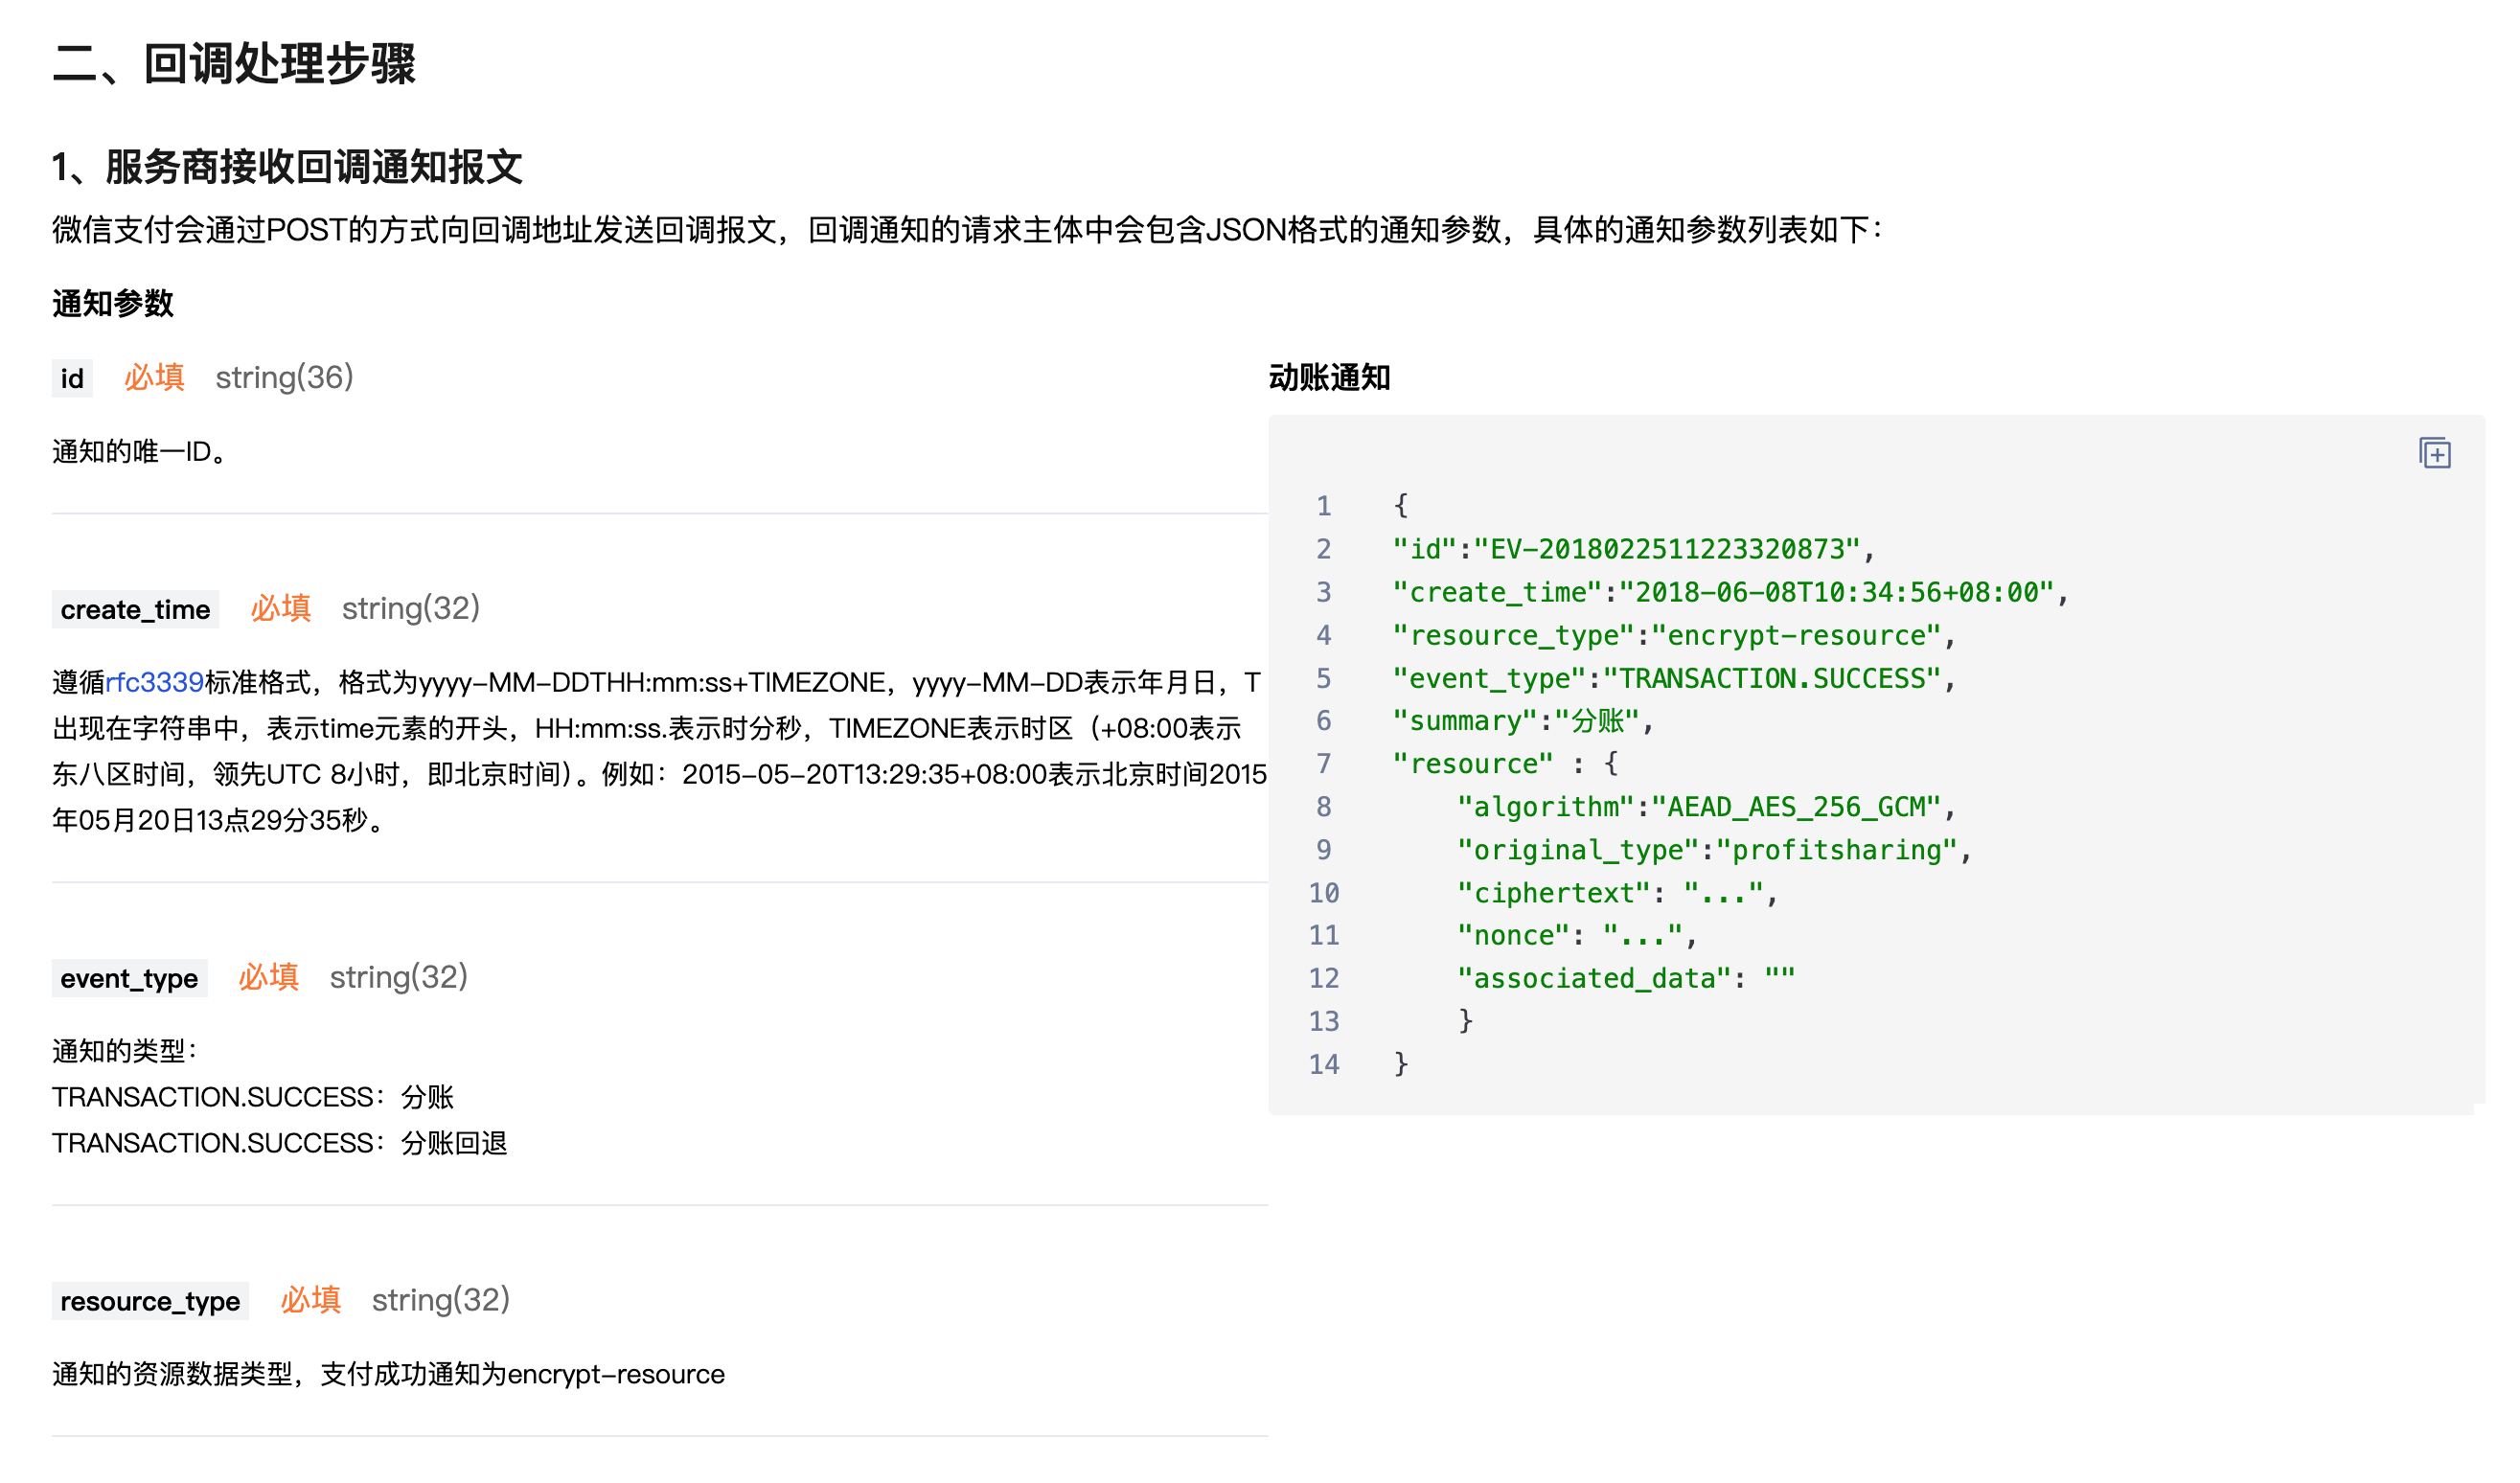This screenshot has height=1483, width=2520.
Task: Click the id parameter name tag
Action: (x=72, y=378)
